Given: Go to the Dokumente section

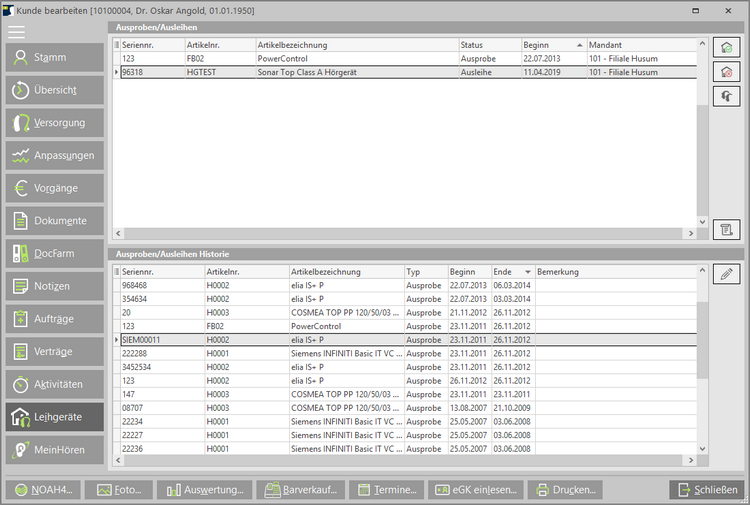Looking at the screenshot, I should point(54,221).
